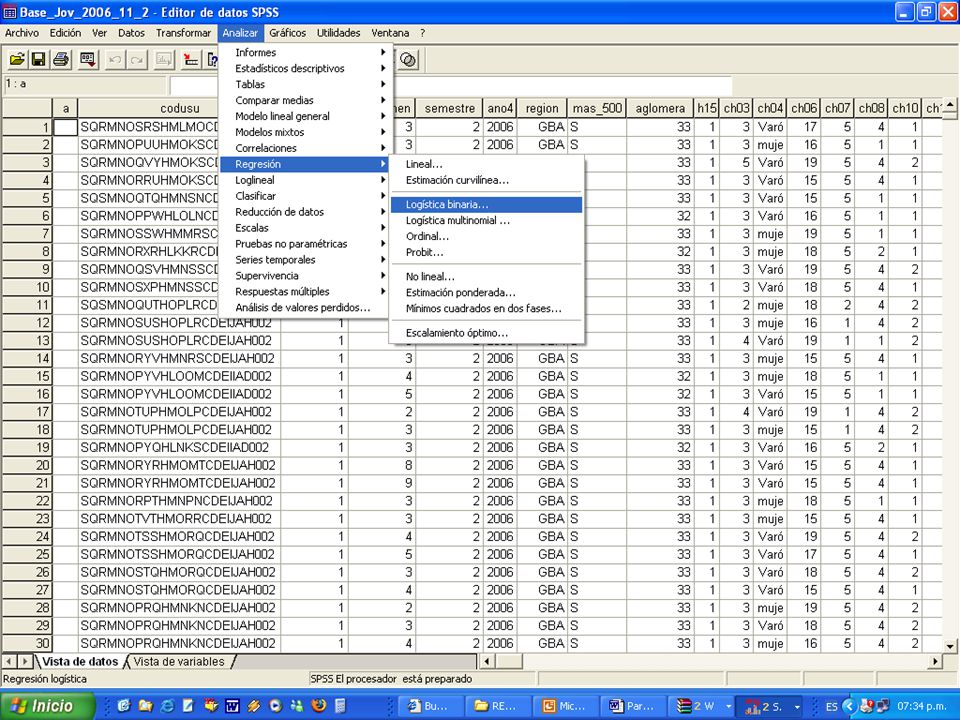Click the 'aglomera' column header
Image resolution: width=960 pixels, height=720 pixels.
[660, 108]
